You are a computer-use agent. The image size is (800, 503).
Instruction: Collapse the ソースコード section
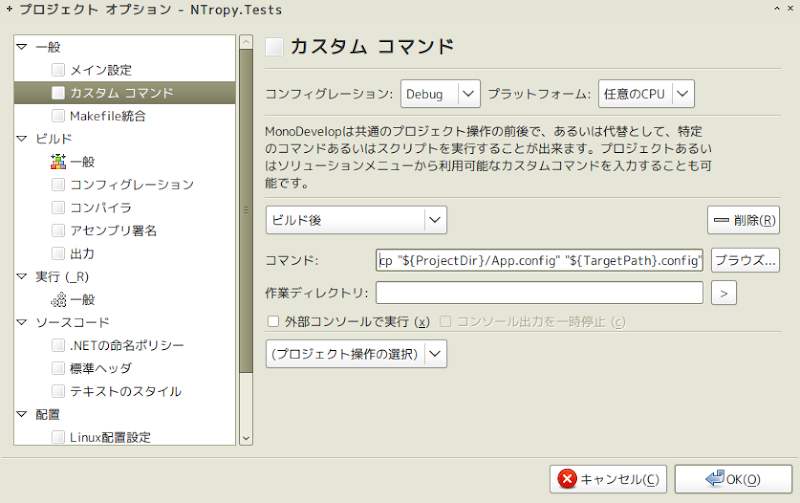coord(21,322)
